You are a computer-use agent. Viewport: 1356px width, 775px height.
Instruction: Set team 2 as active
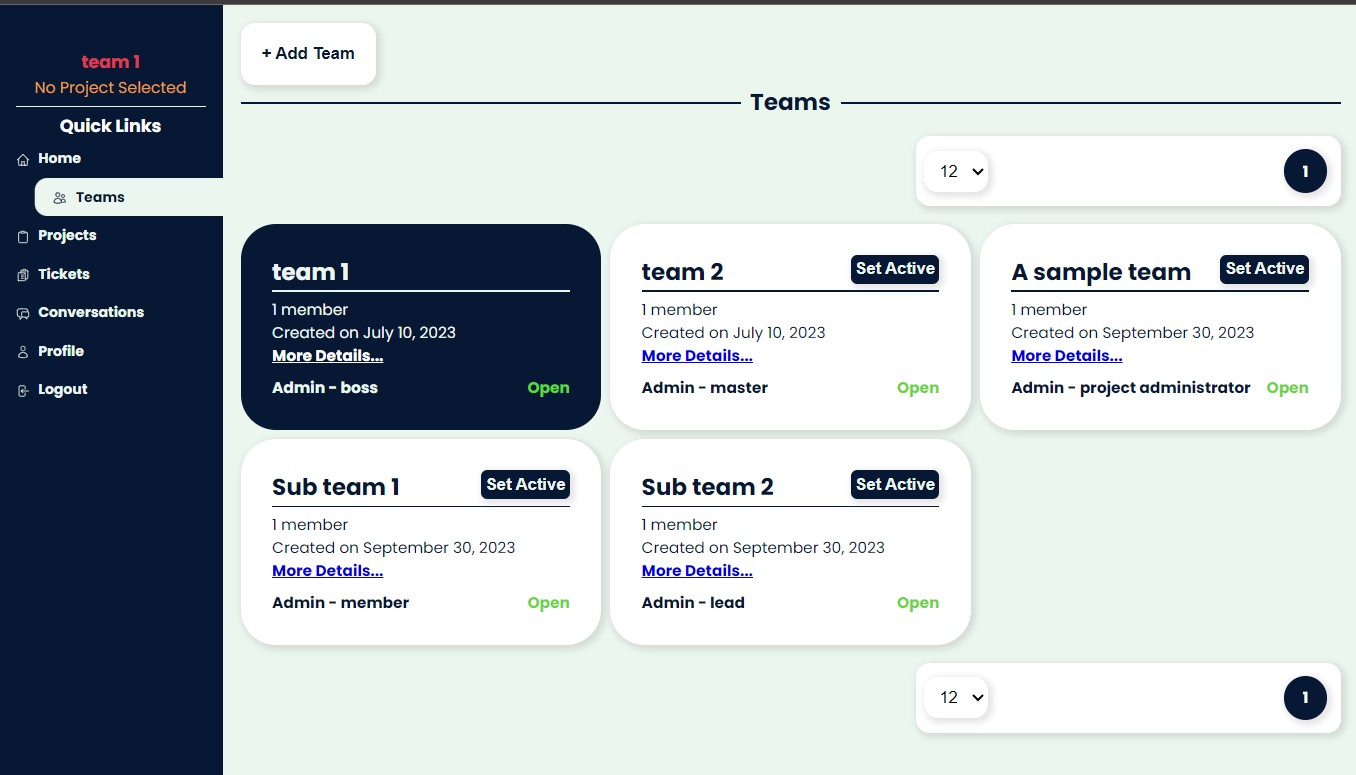pyautogui.click(x=895, y=269)
